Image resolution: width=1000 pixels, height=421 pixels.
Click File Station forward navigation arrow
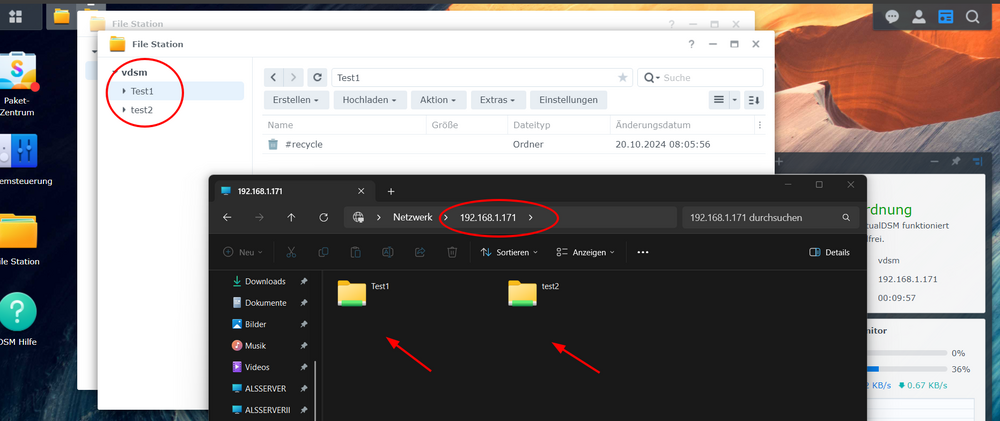(x=293, y=78)
